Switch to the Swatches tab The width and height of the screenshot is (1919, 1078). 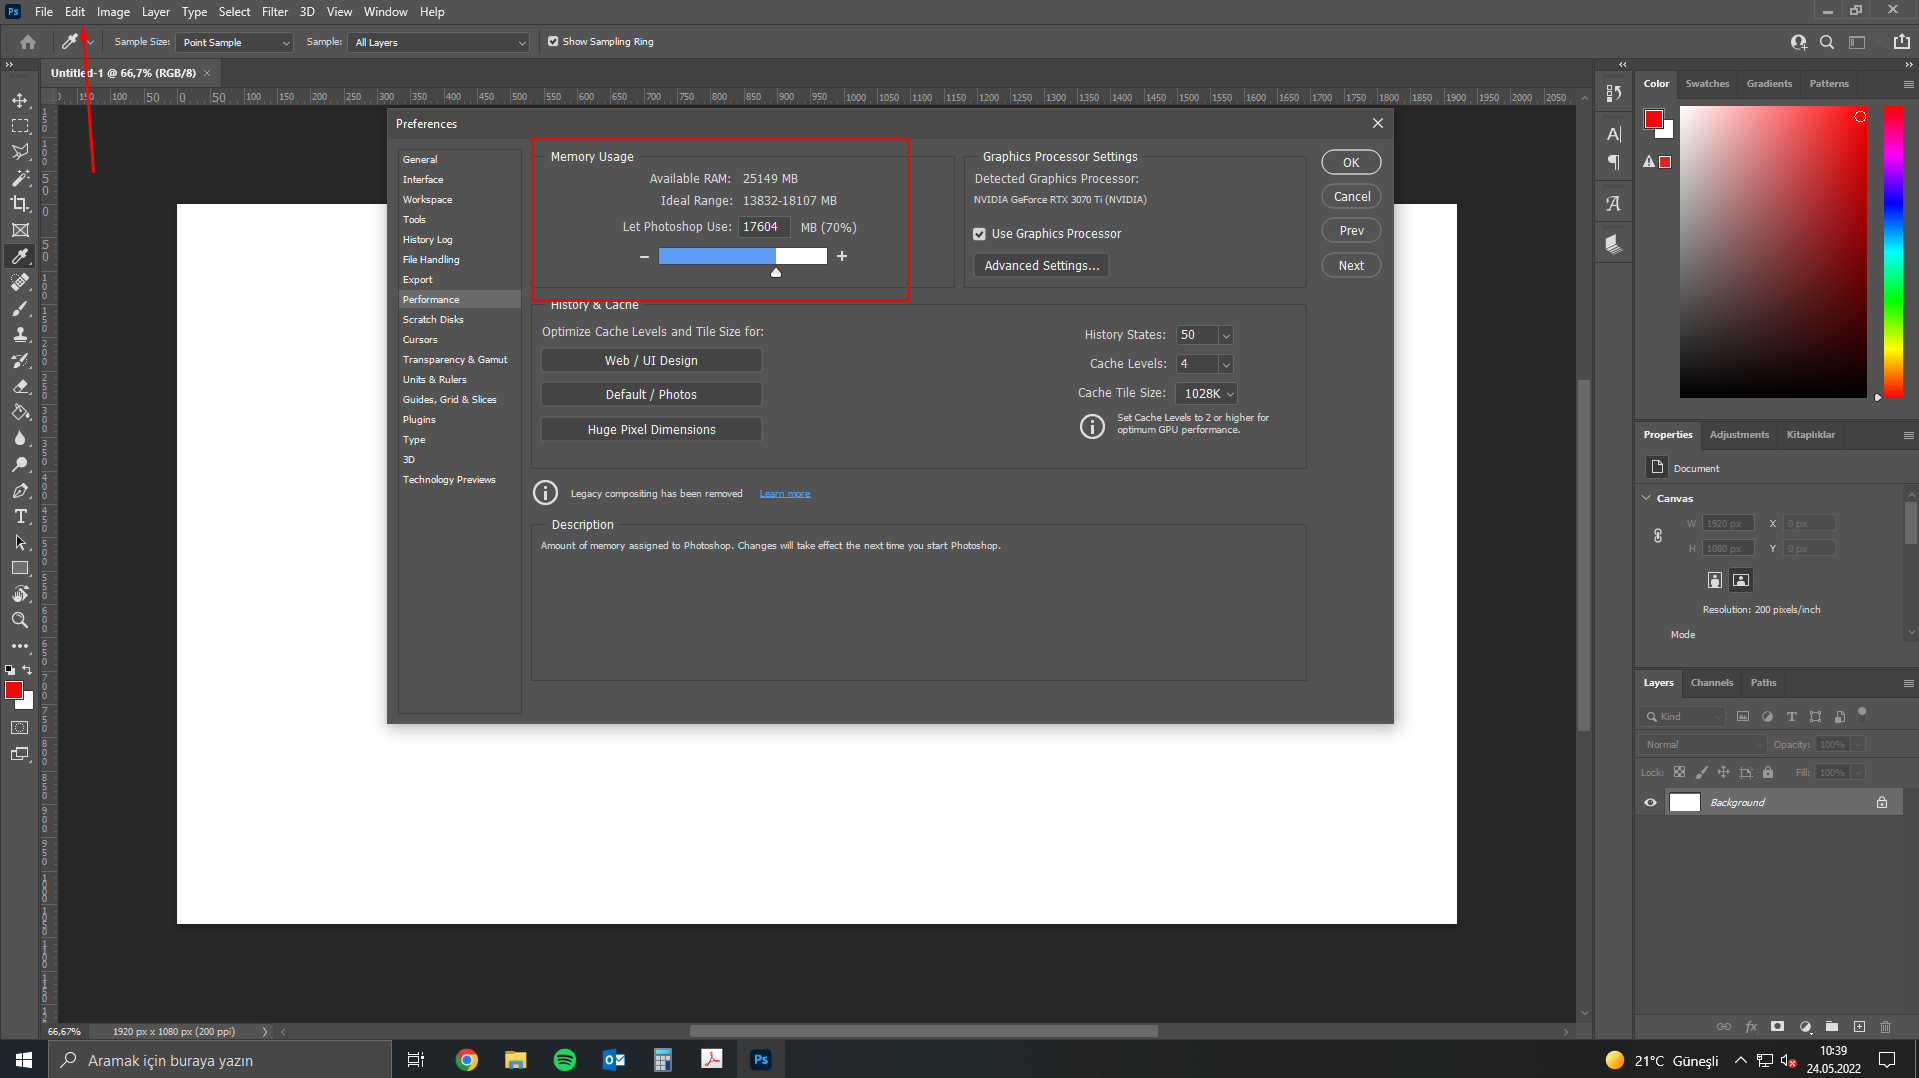(1707, 84)
